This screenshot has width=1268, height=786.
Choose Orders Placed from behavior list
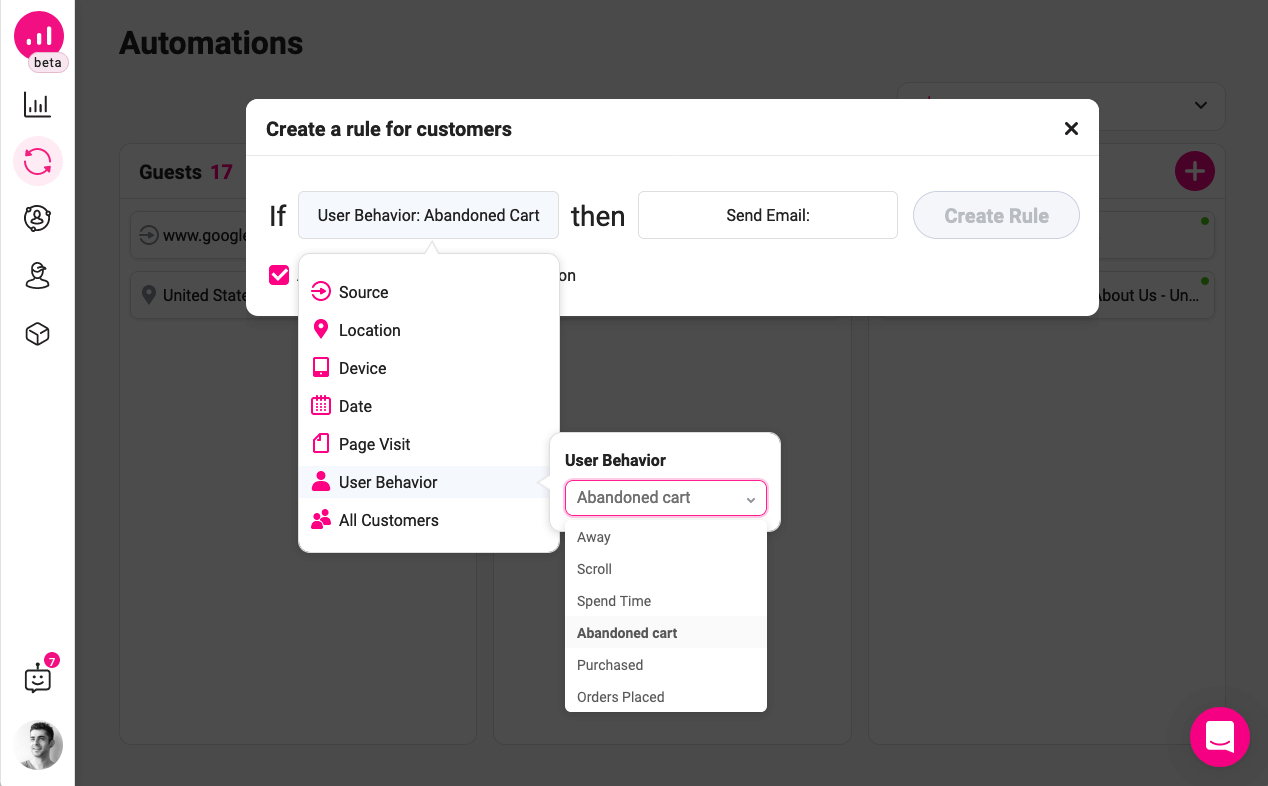[666, 697]
